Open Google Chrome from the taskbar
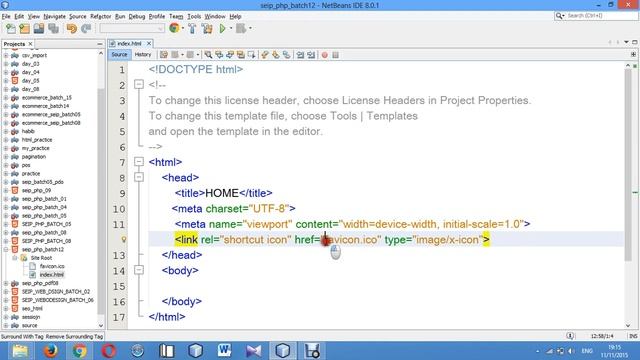The width and height of the screenshot is (640, 360). pos(80,351)
